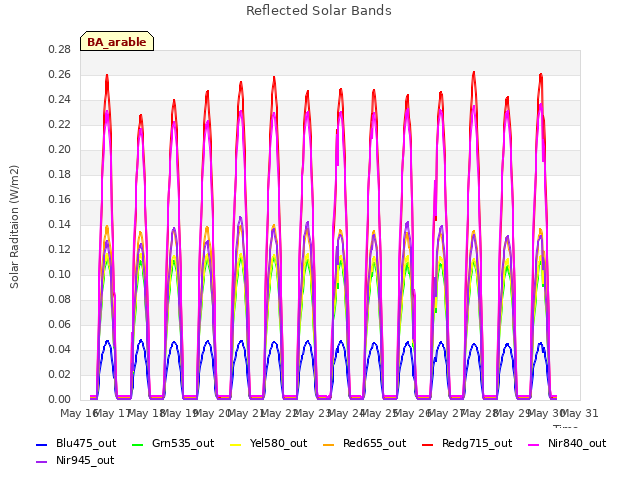Click the BA_arable annotation label
Screen dimensions: 640x480
click(x=117, y=42)
